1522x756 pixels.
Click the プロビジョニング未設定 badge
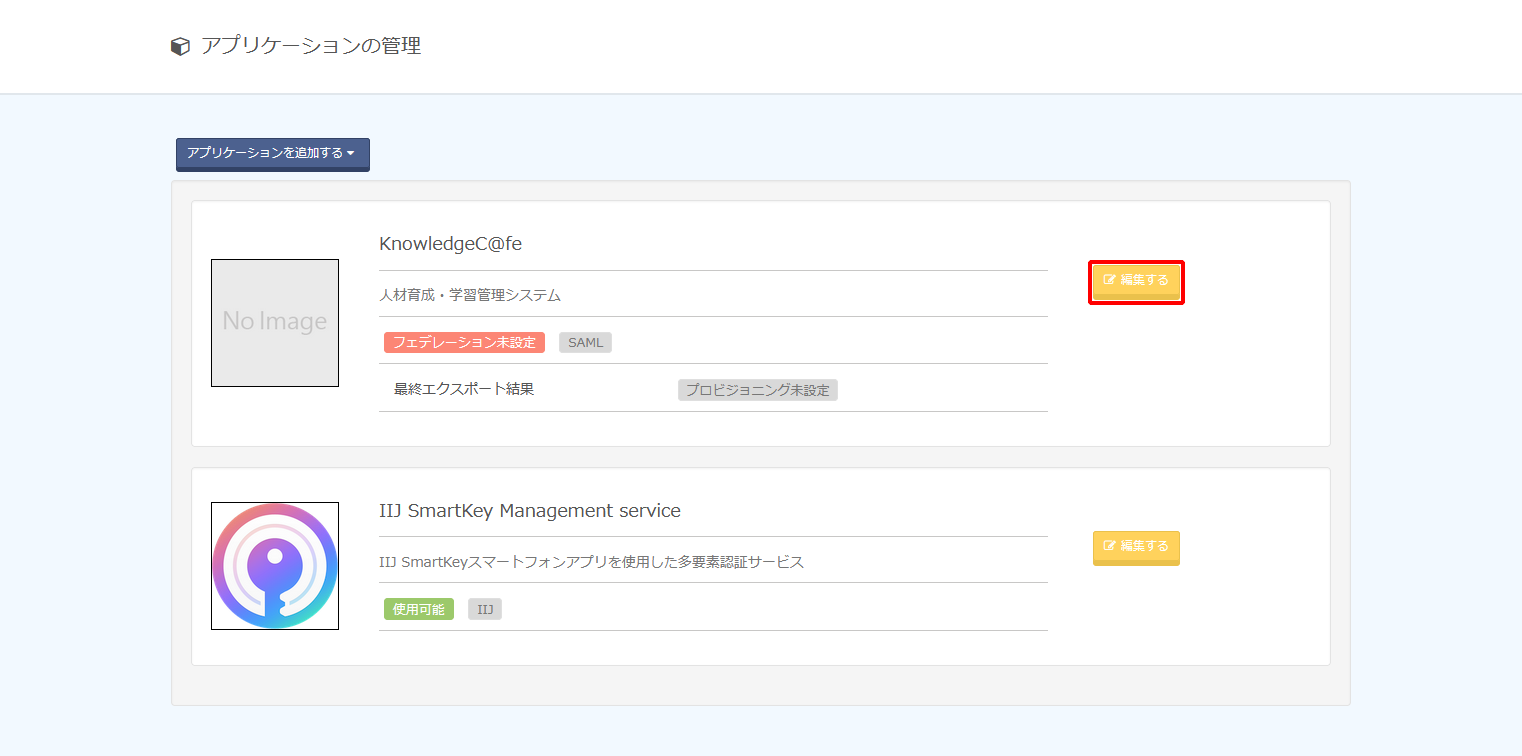click(x=757, y=390)
